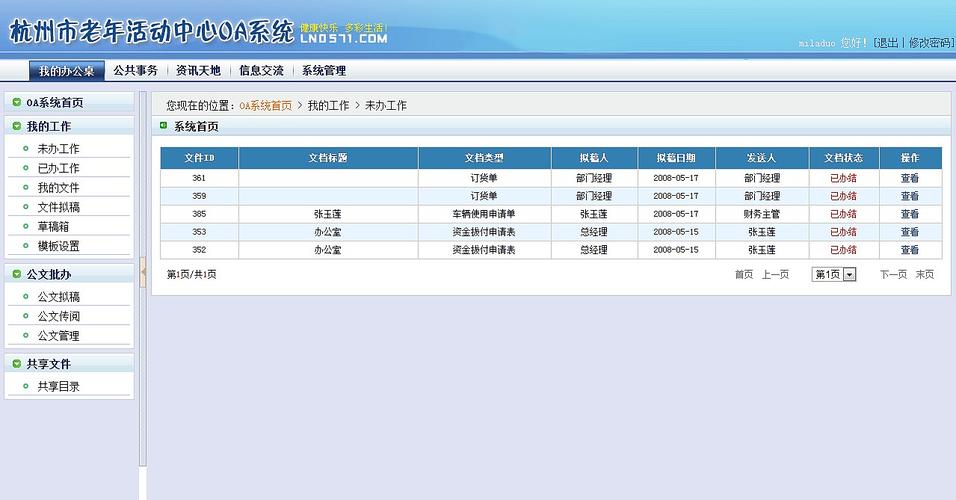Open the 第1页 page dropdown

834,274
